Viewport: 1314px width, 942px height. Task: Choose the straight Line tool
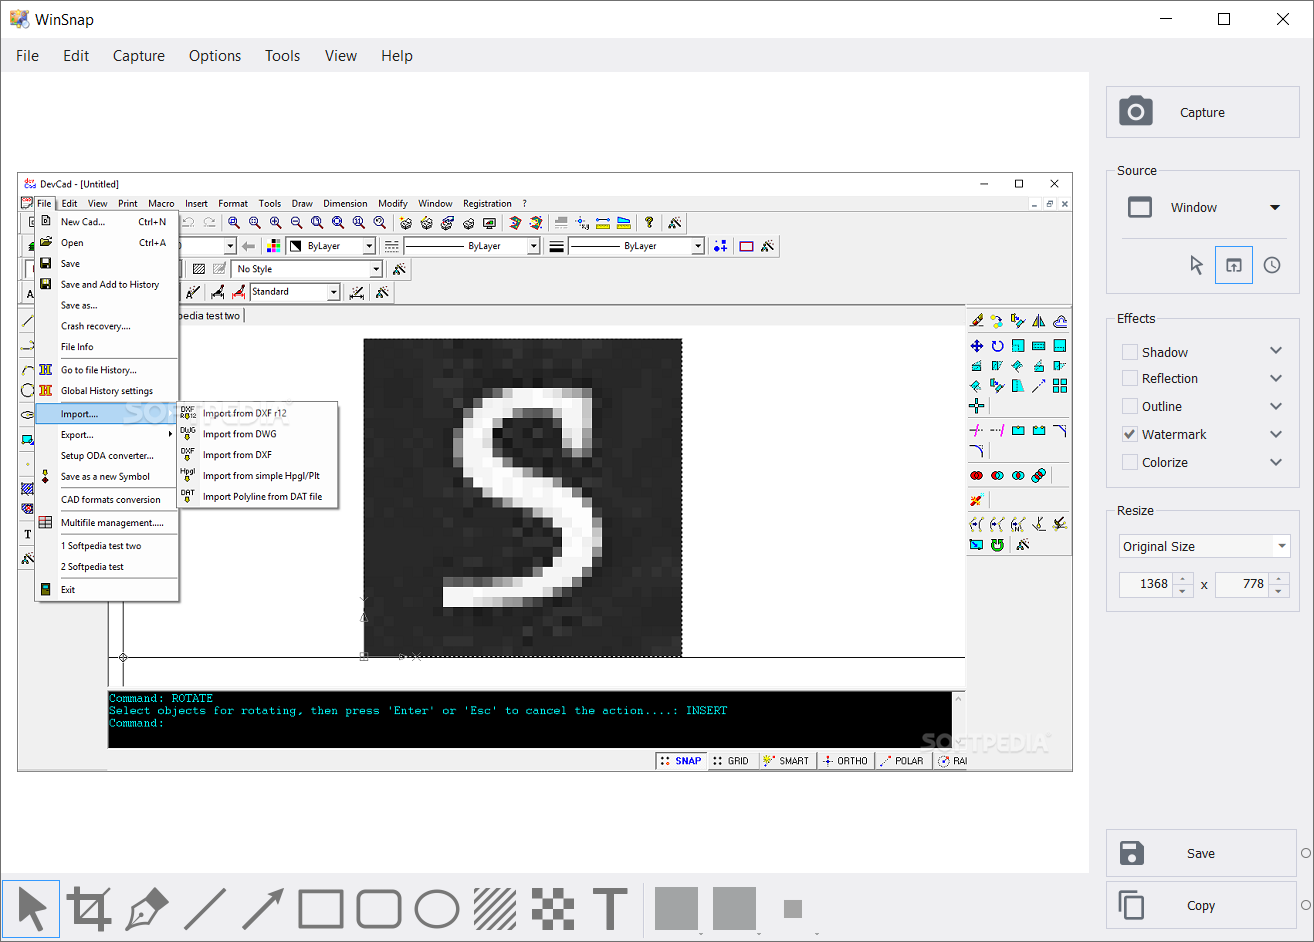(205, 909)
